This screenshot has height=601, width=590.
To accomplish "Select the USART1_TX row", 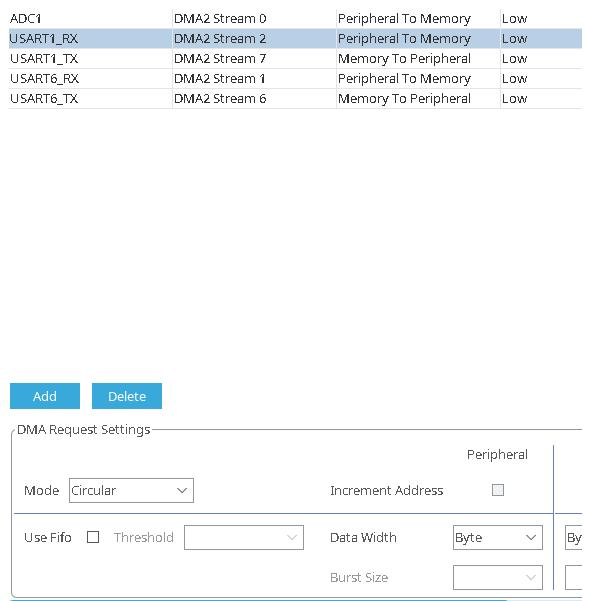I will pyautogui.click(x=295, y=58).
